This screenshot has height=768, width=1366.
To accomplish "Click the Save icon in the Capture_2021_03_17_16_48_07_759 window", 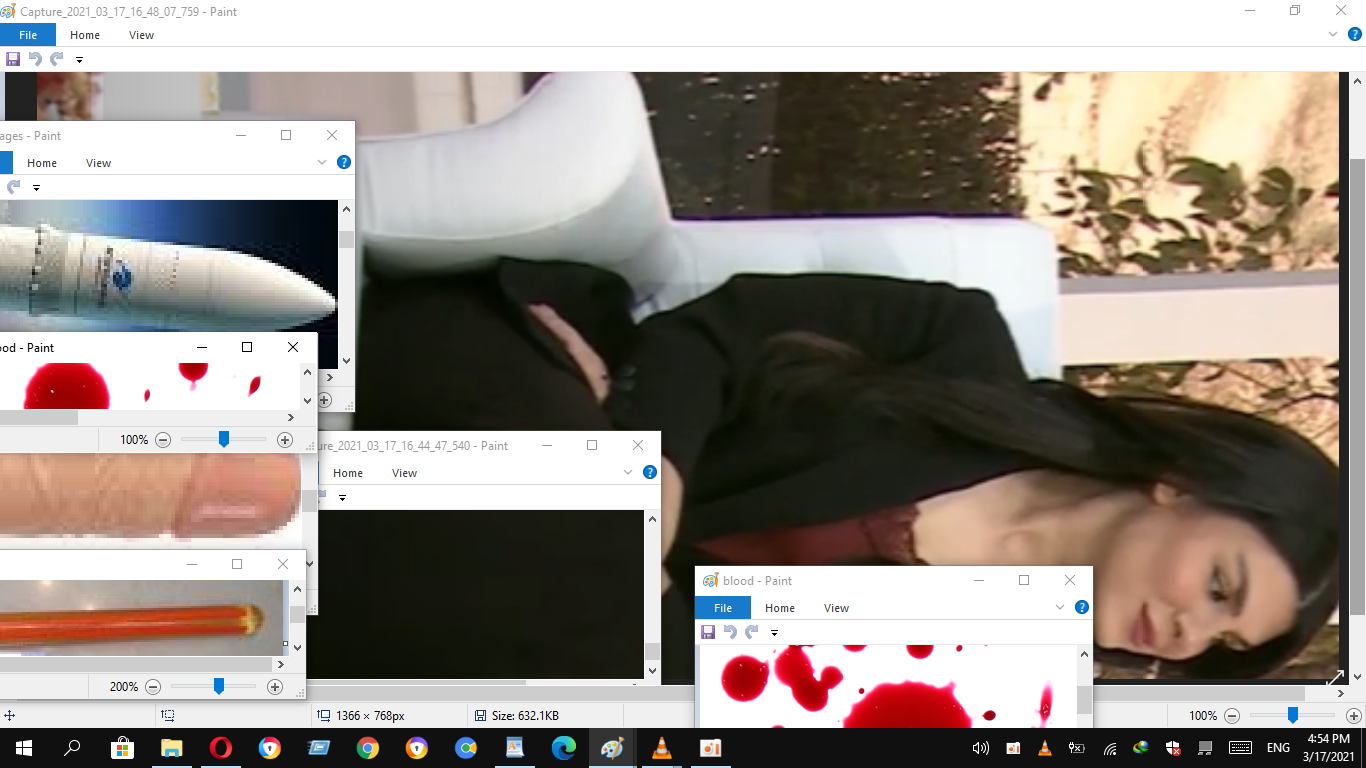I will tap(13, 59).
